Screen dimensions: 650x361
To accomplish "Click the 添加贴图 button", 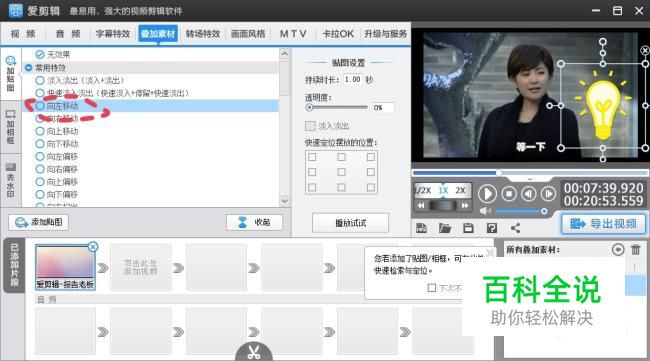I will coord(39,222).
